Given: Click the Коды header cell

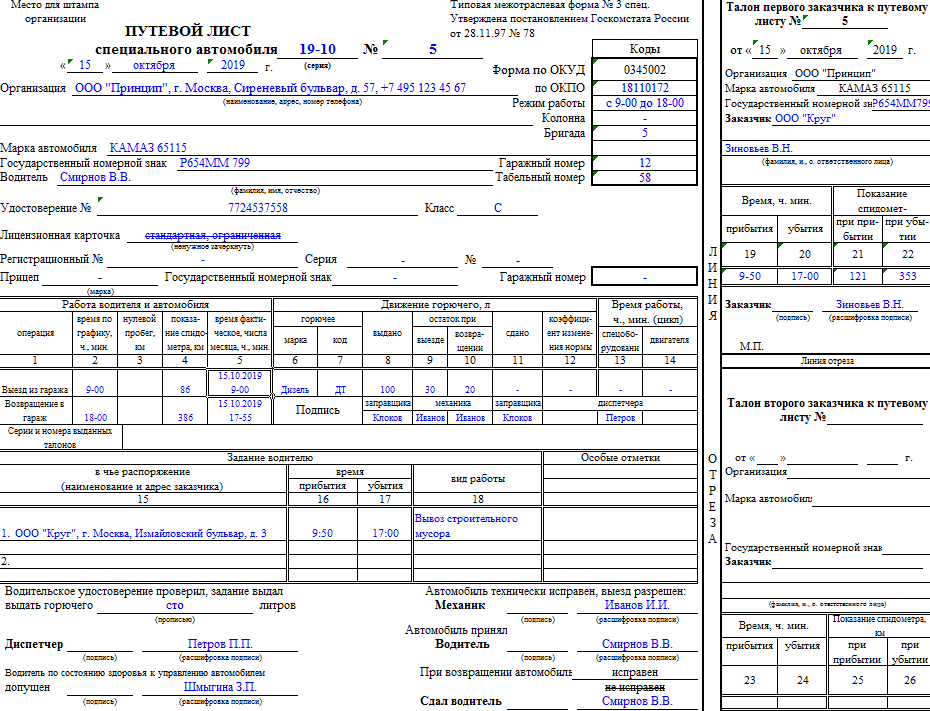Looking at the screenshot, I should (645, 49).
